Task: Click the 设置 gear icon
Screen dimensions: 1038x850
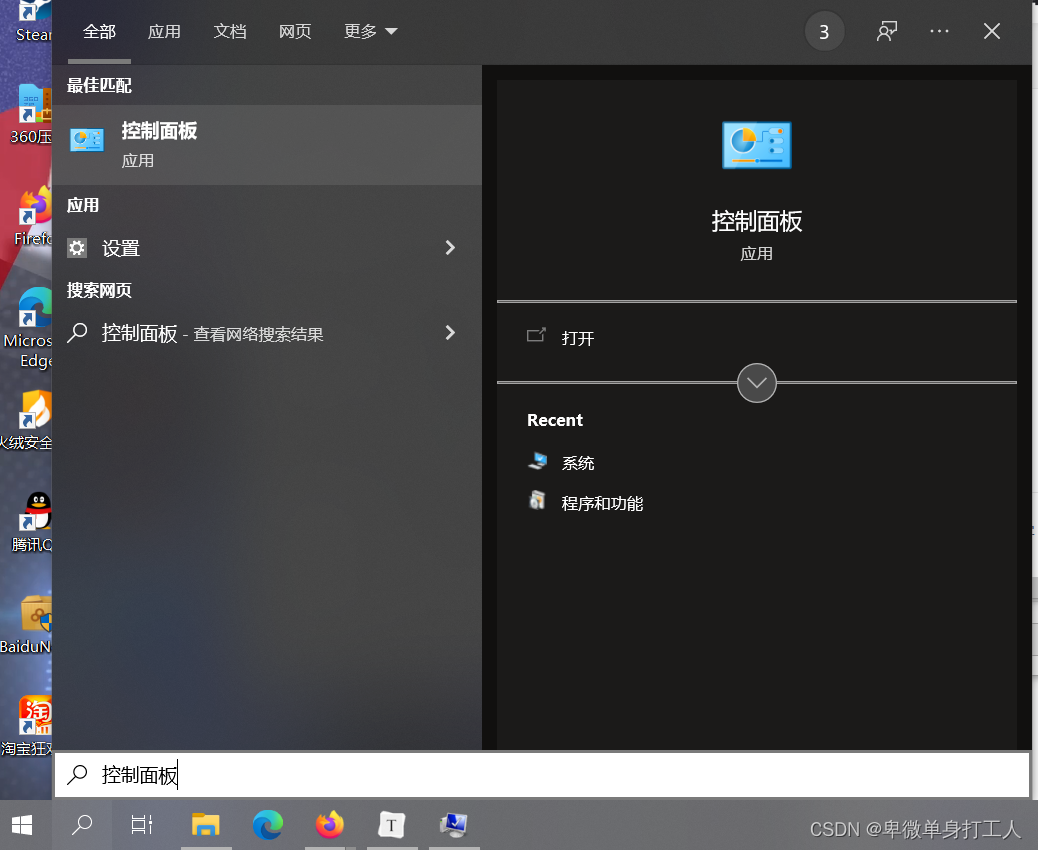Action: tap(77, 248)
